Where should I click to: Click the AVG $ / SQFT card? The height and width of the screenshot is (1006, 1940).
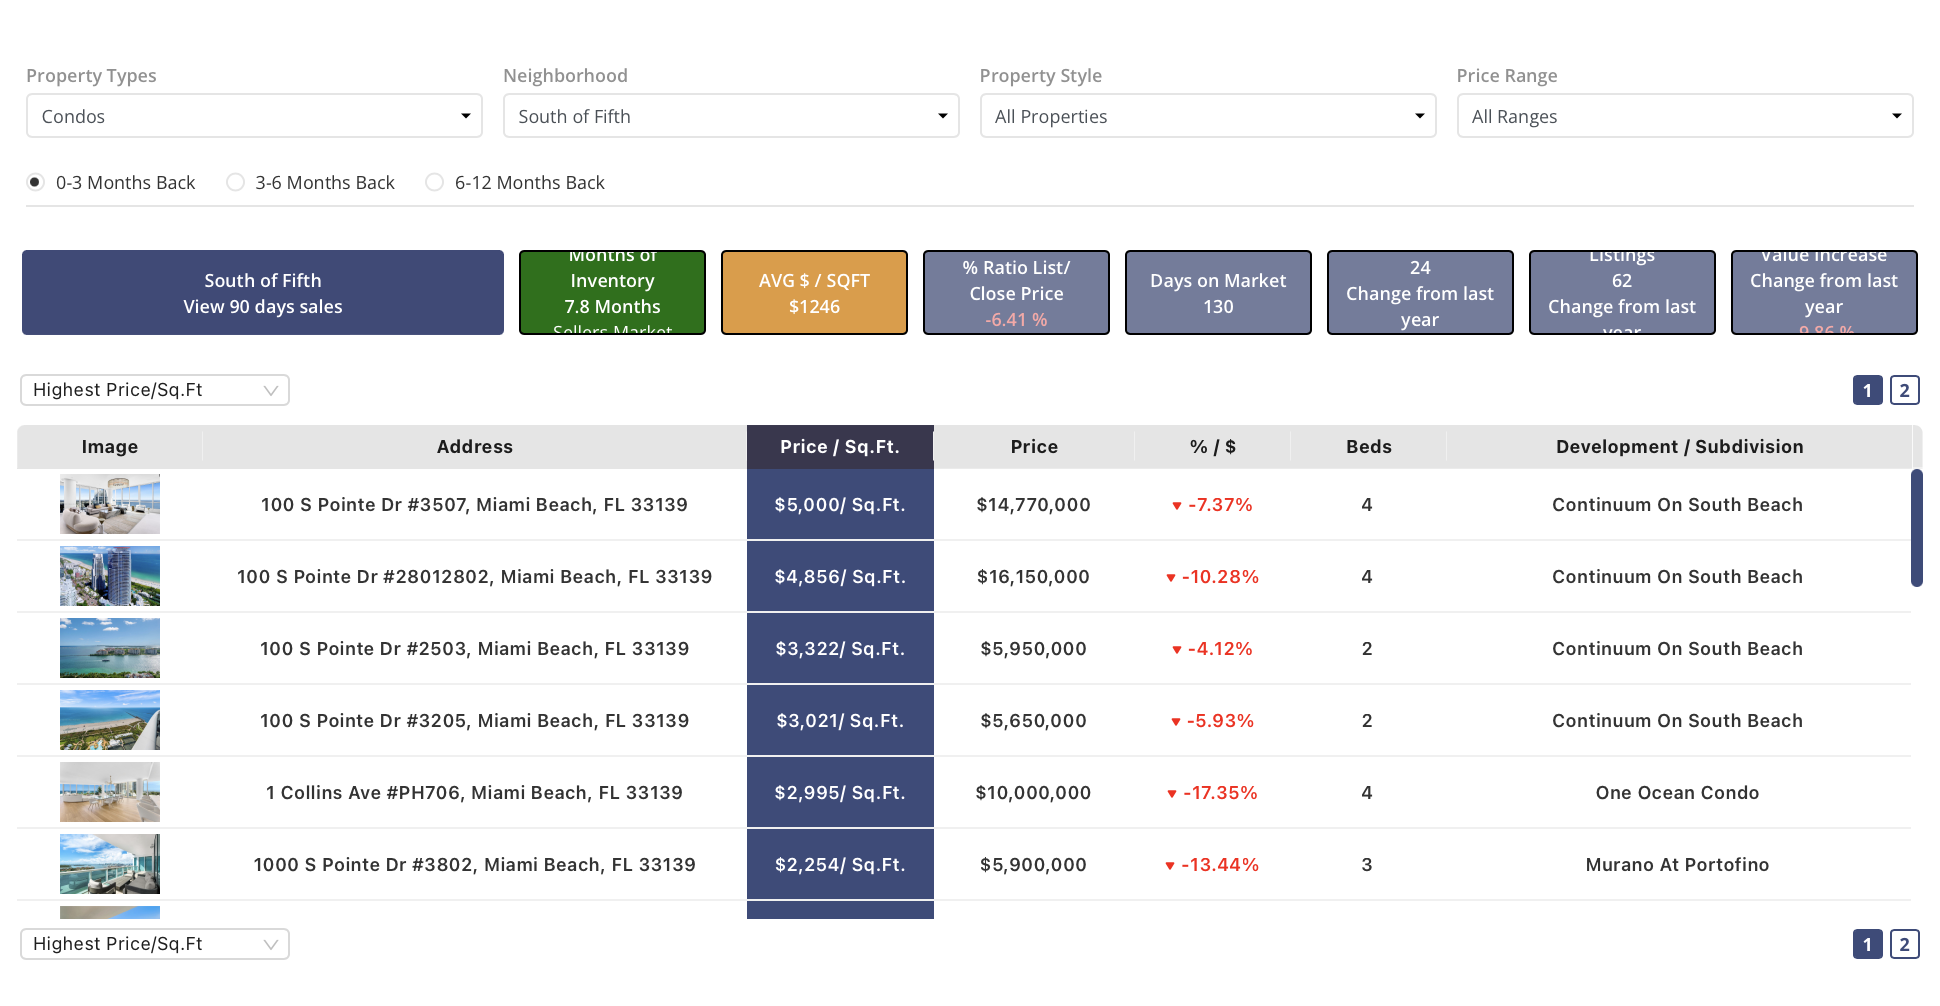[x=814, y=293]
